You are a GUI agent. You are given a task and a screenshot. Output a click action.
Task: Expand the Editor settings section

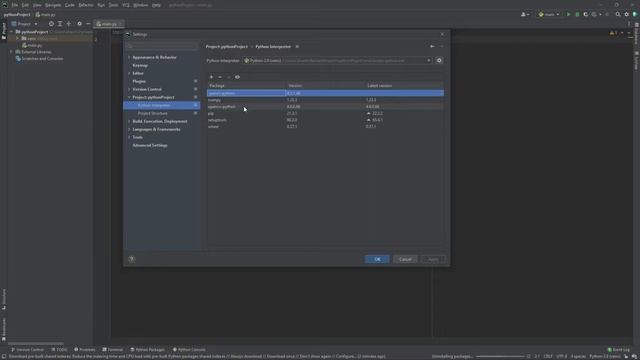(x=129, y=73)
